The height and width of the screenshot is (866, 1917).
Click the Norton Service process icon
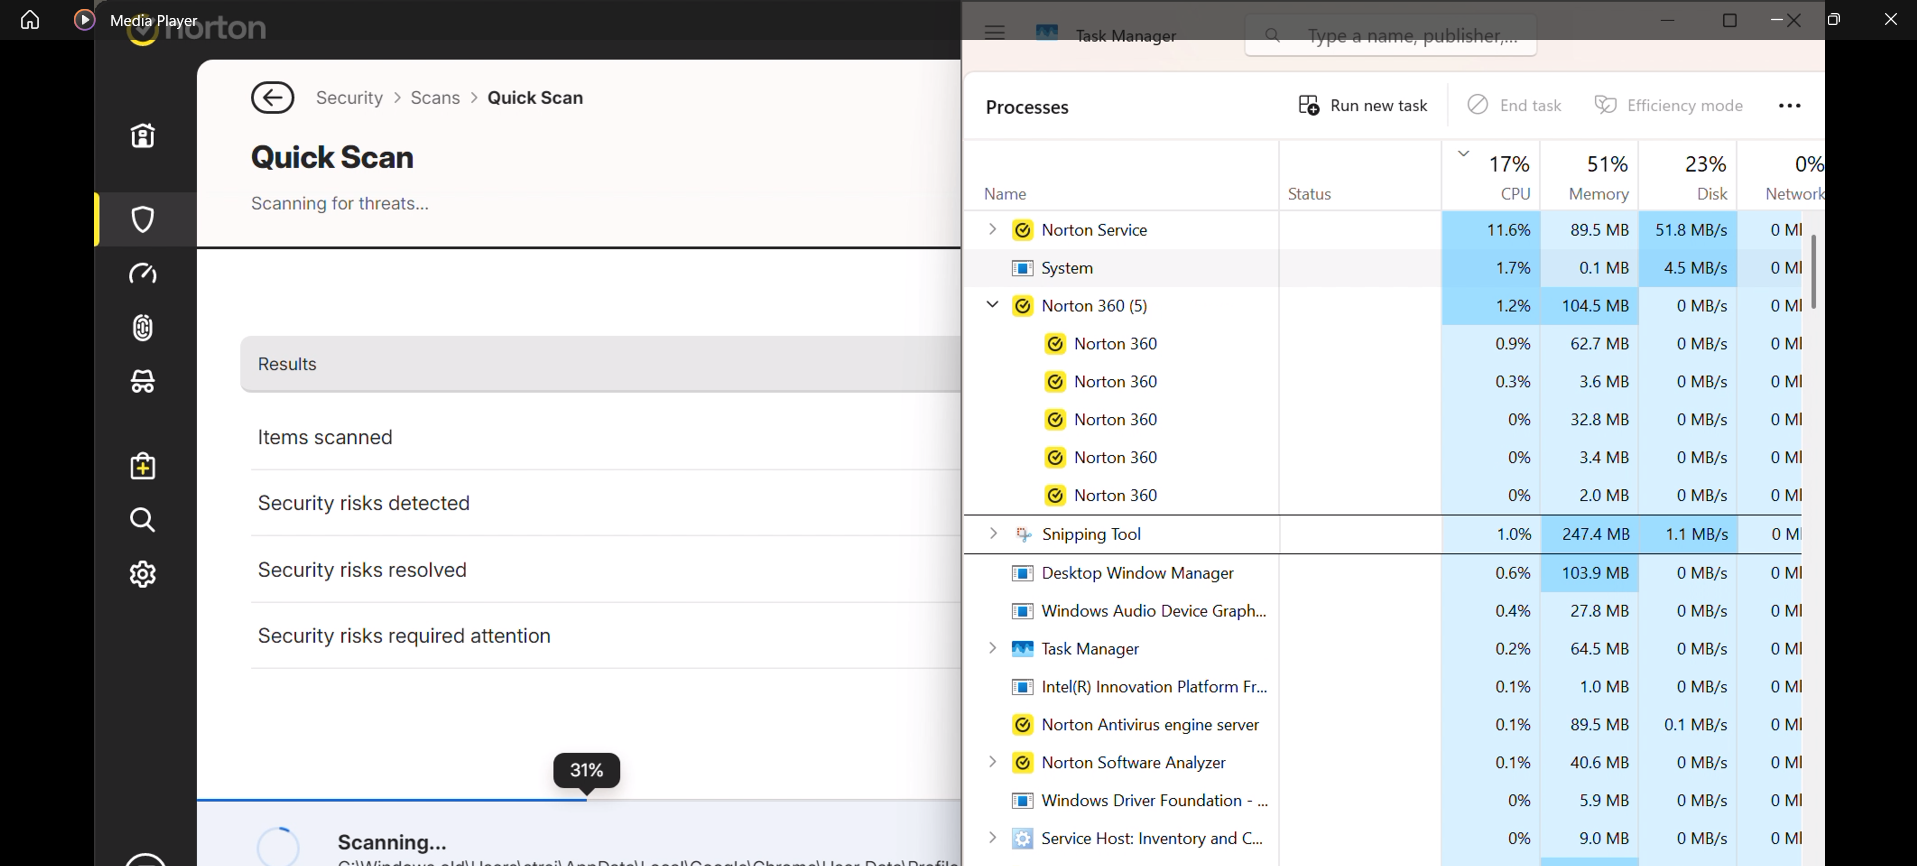pyautogui.click(x=1022, y=230)
